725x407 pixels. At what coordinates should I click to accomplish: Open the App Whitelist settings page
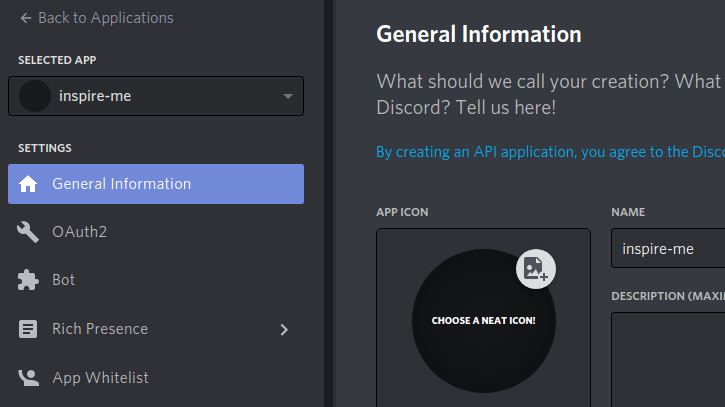pyautogui.click(x=100, y=378)
